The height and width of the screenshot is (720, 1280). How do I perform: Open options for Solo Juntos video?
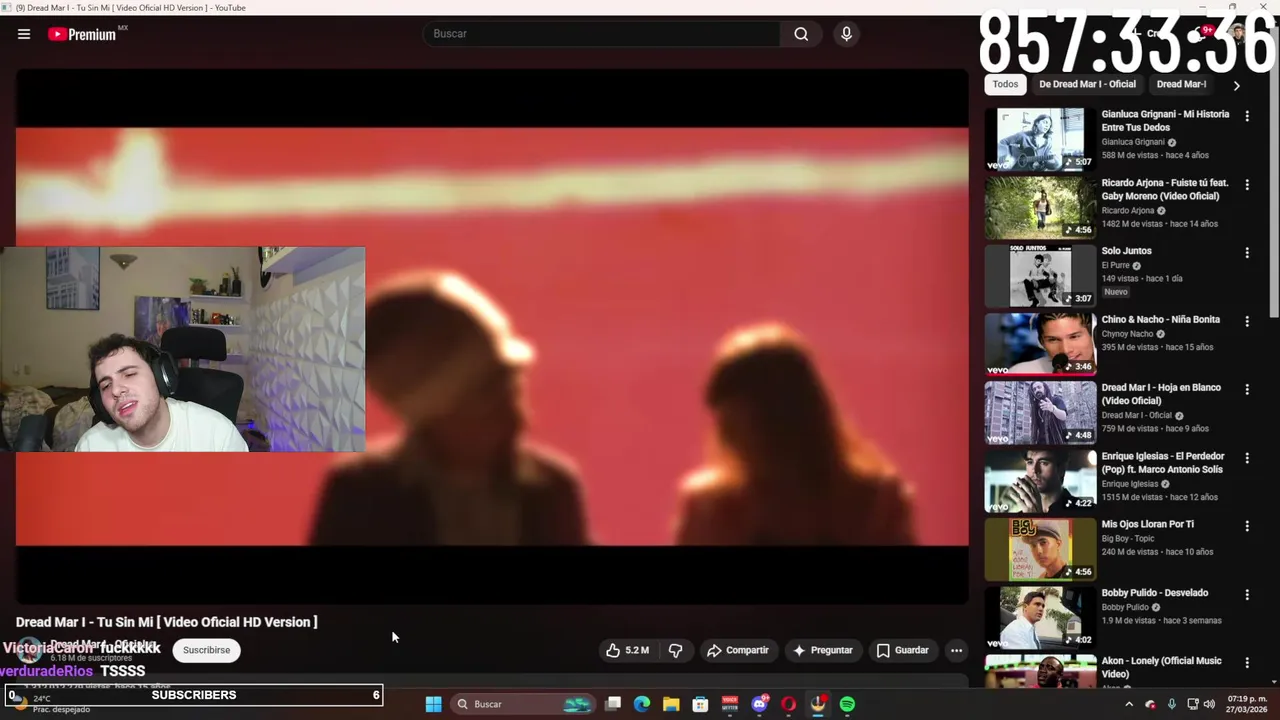point(1246,253)
